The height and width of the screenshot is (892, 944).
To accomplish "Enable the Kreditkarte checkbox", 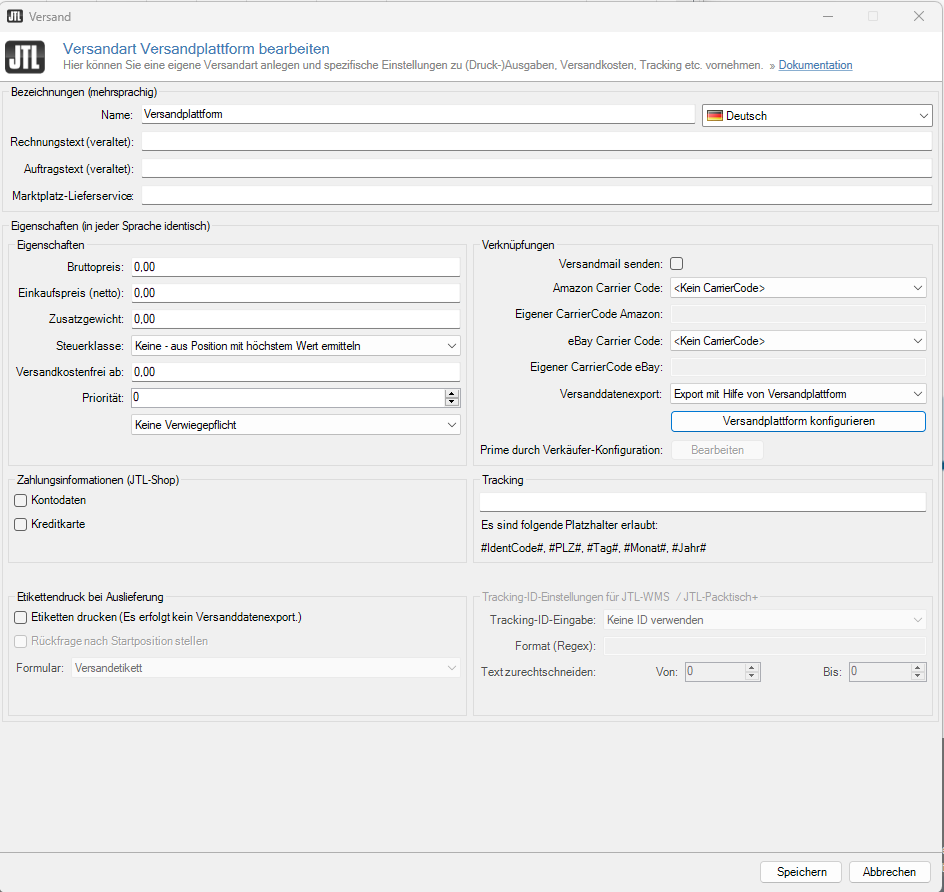I will tap(20, 523).
